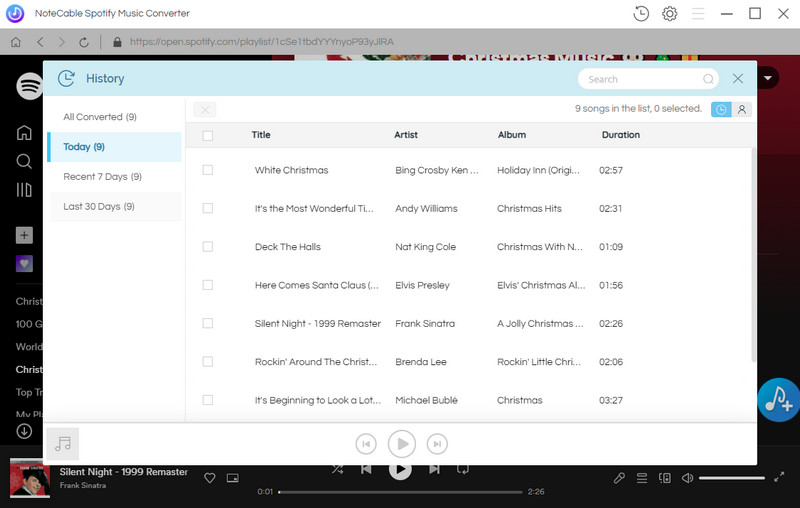Expand the Spotify account dropdown arrow
This screenshot has height=508, width=800.
coord(769,78)
